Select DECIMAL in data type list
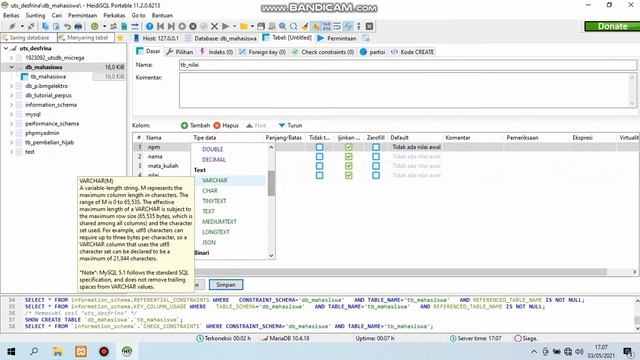Image resolution: width=640 pixels, height=360 pixels. (x=214, y=160)
